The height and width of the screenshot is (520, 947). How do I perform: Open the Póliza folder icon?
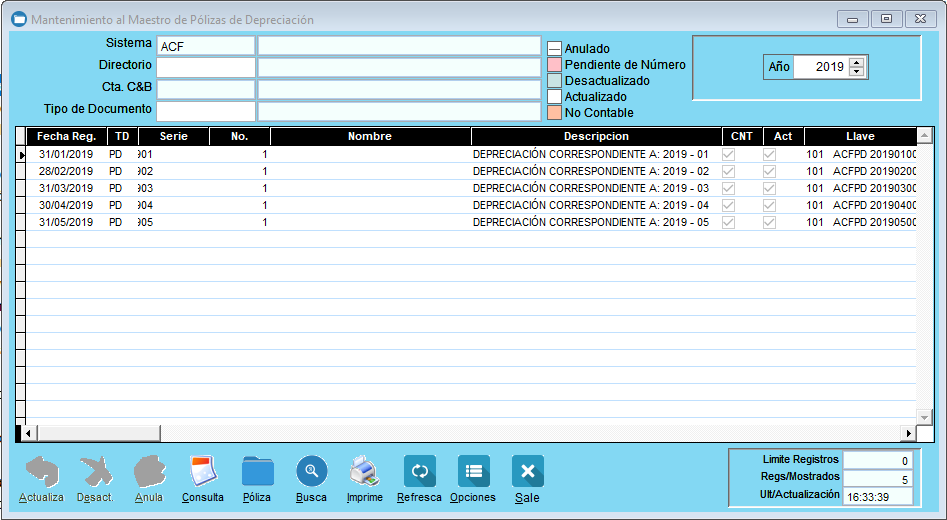[x=257, y=472]
